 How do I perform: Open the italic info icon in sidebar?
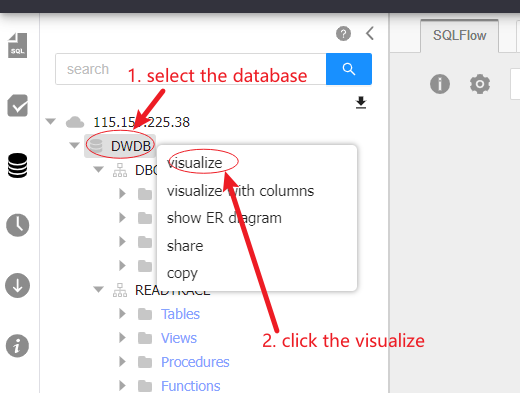[x=17, y=346]
